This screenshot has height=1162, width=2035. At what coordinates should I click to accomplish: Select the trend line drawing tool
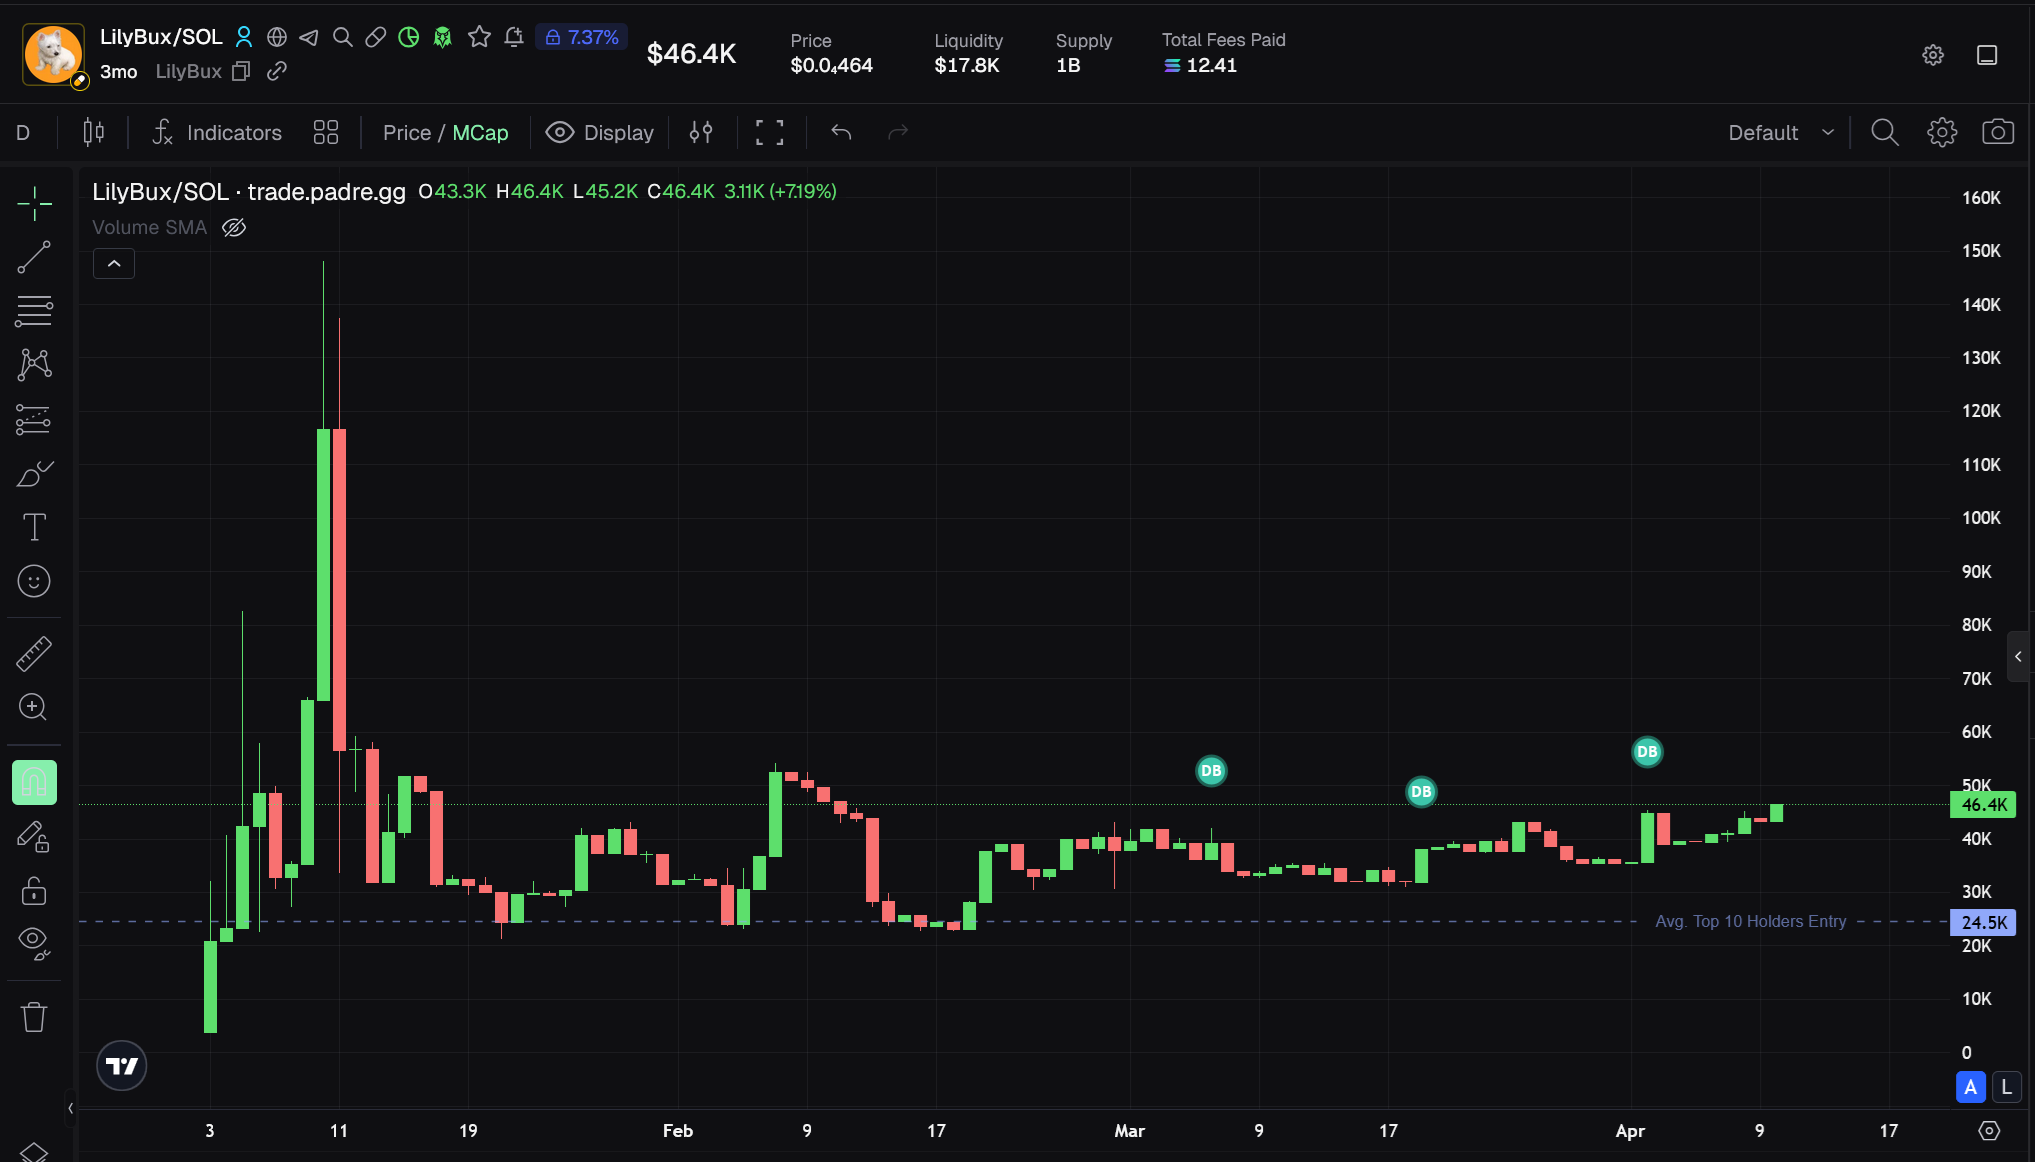click(x=34, y=257)
